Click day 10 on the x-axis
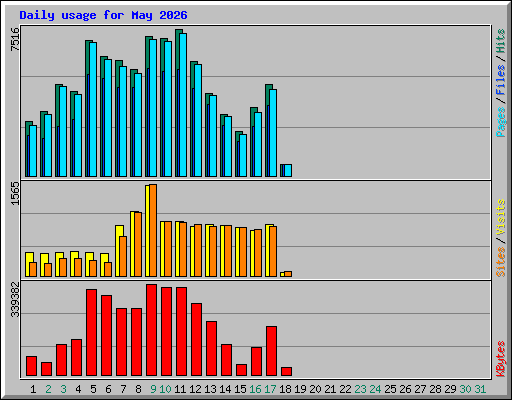 pyautogui.click(x=165, y=389)
